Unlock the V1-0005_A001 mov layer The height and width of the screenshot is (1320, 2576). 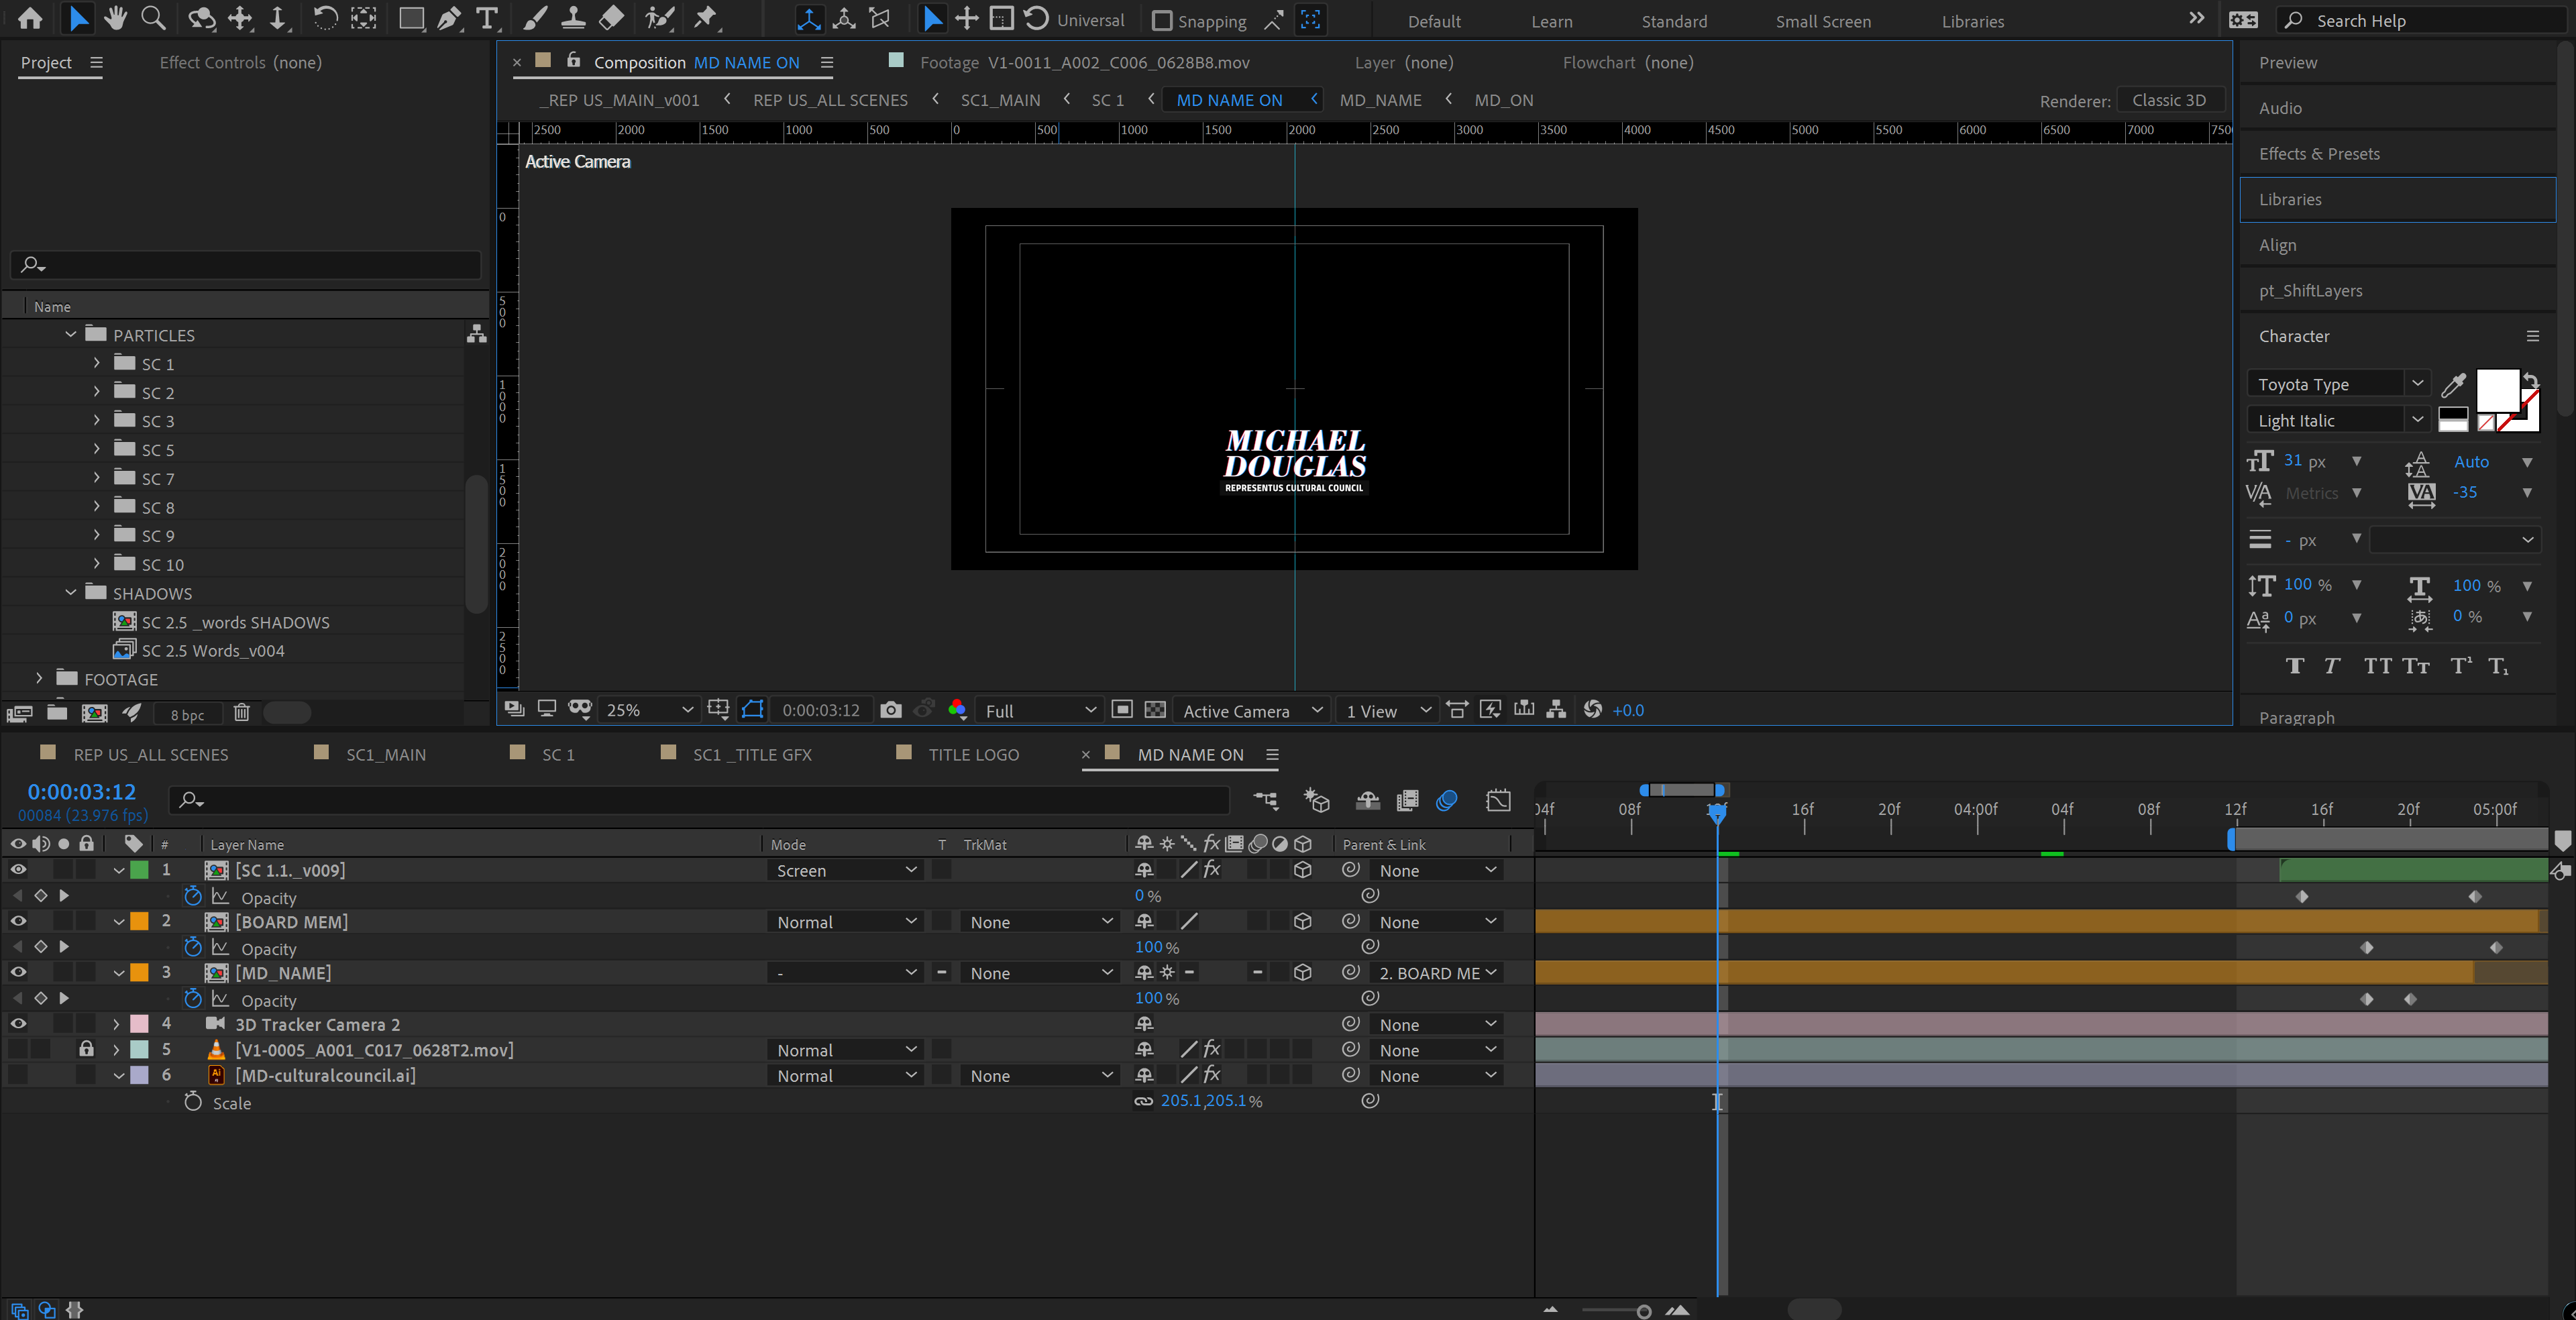click(x=87, y=1049)
